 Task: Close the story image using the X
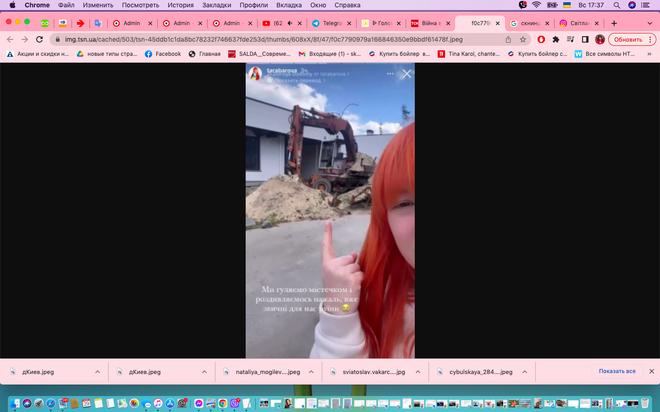point(406,74)
